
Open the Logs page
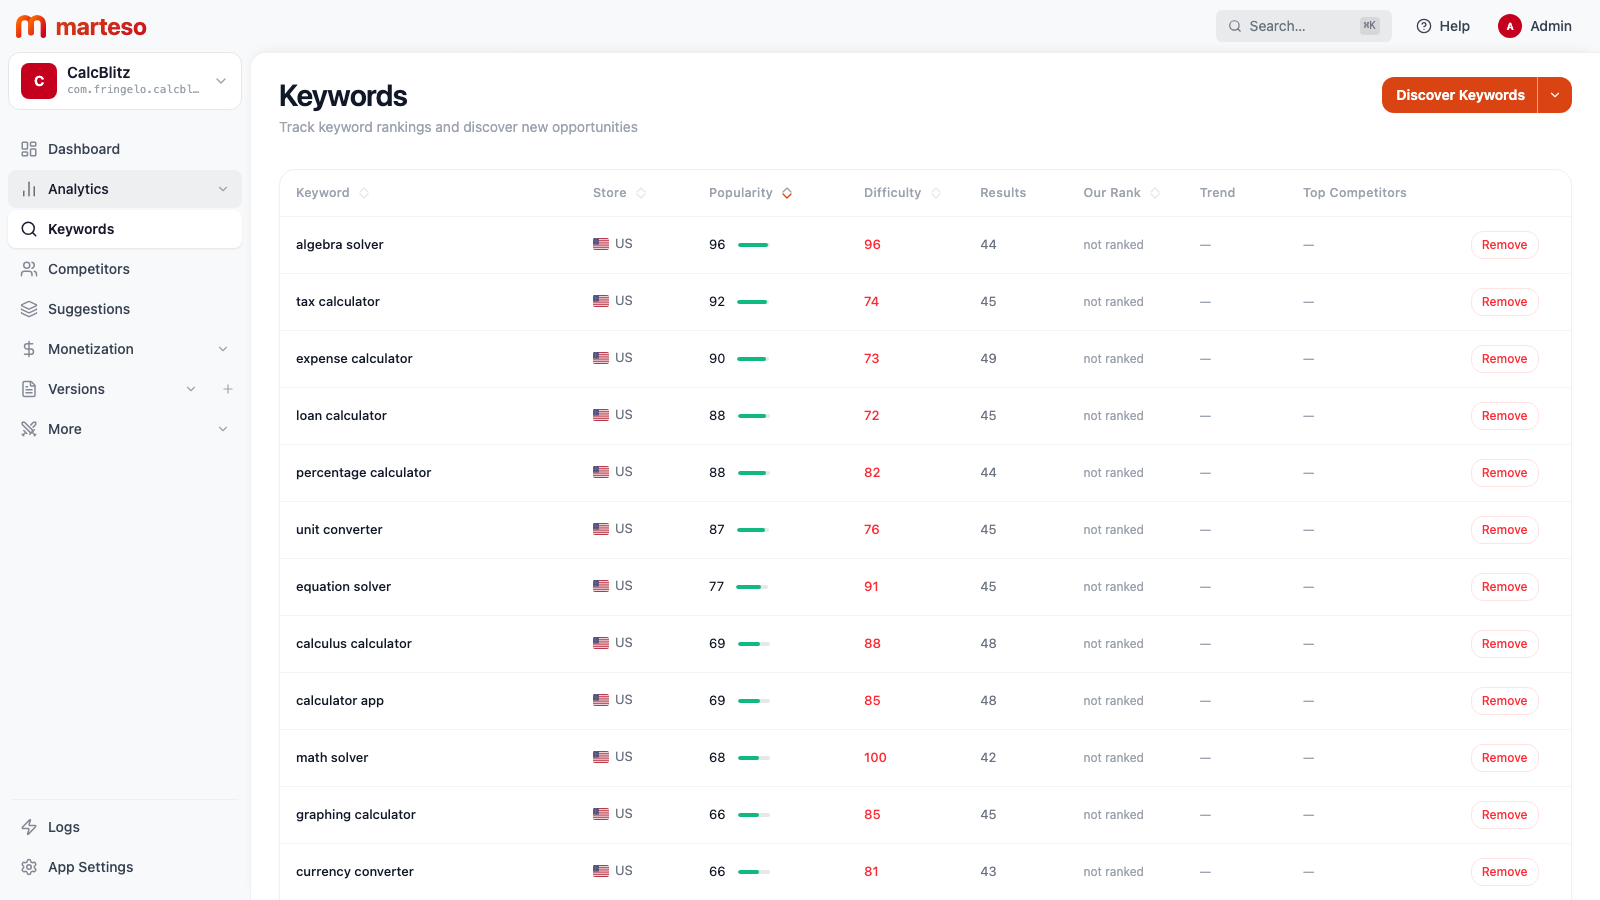(125, 827)
